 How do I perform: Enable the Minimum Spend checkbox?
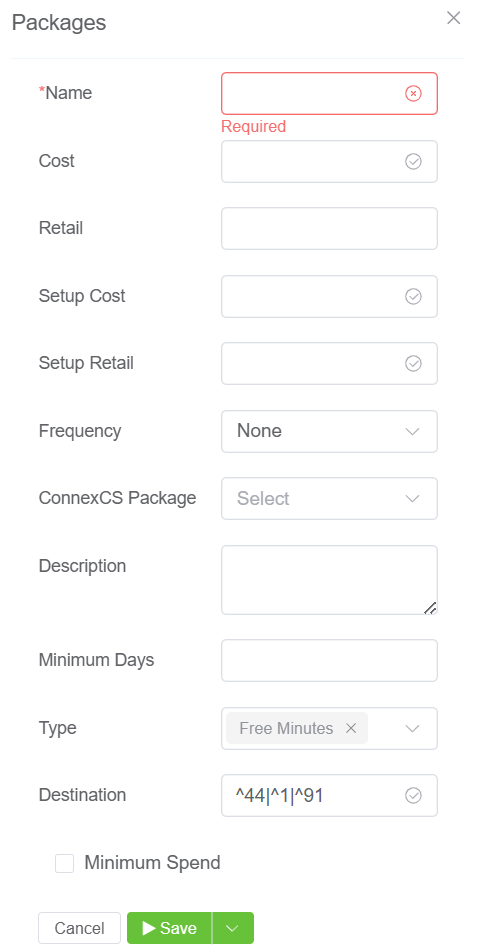(x=65, y=864)
